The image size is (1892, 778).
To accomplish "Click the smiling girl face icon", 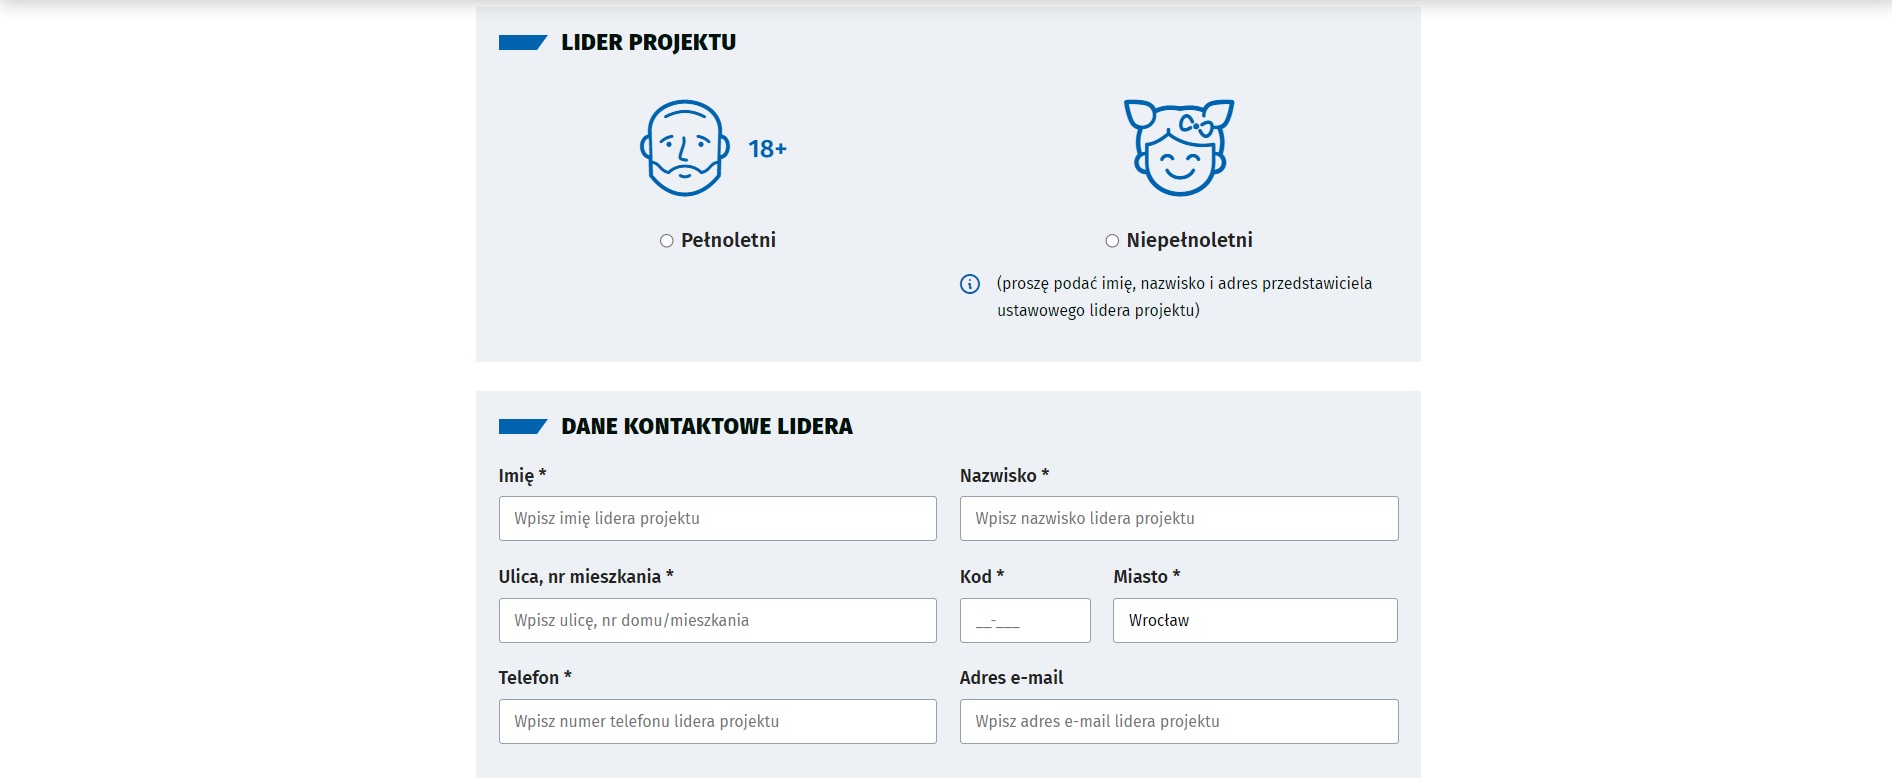I will click(1179, 147).
